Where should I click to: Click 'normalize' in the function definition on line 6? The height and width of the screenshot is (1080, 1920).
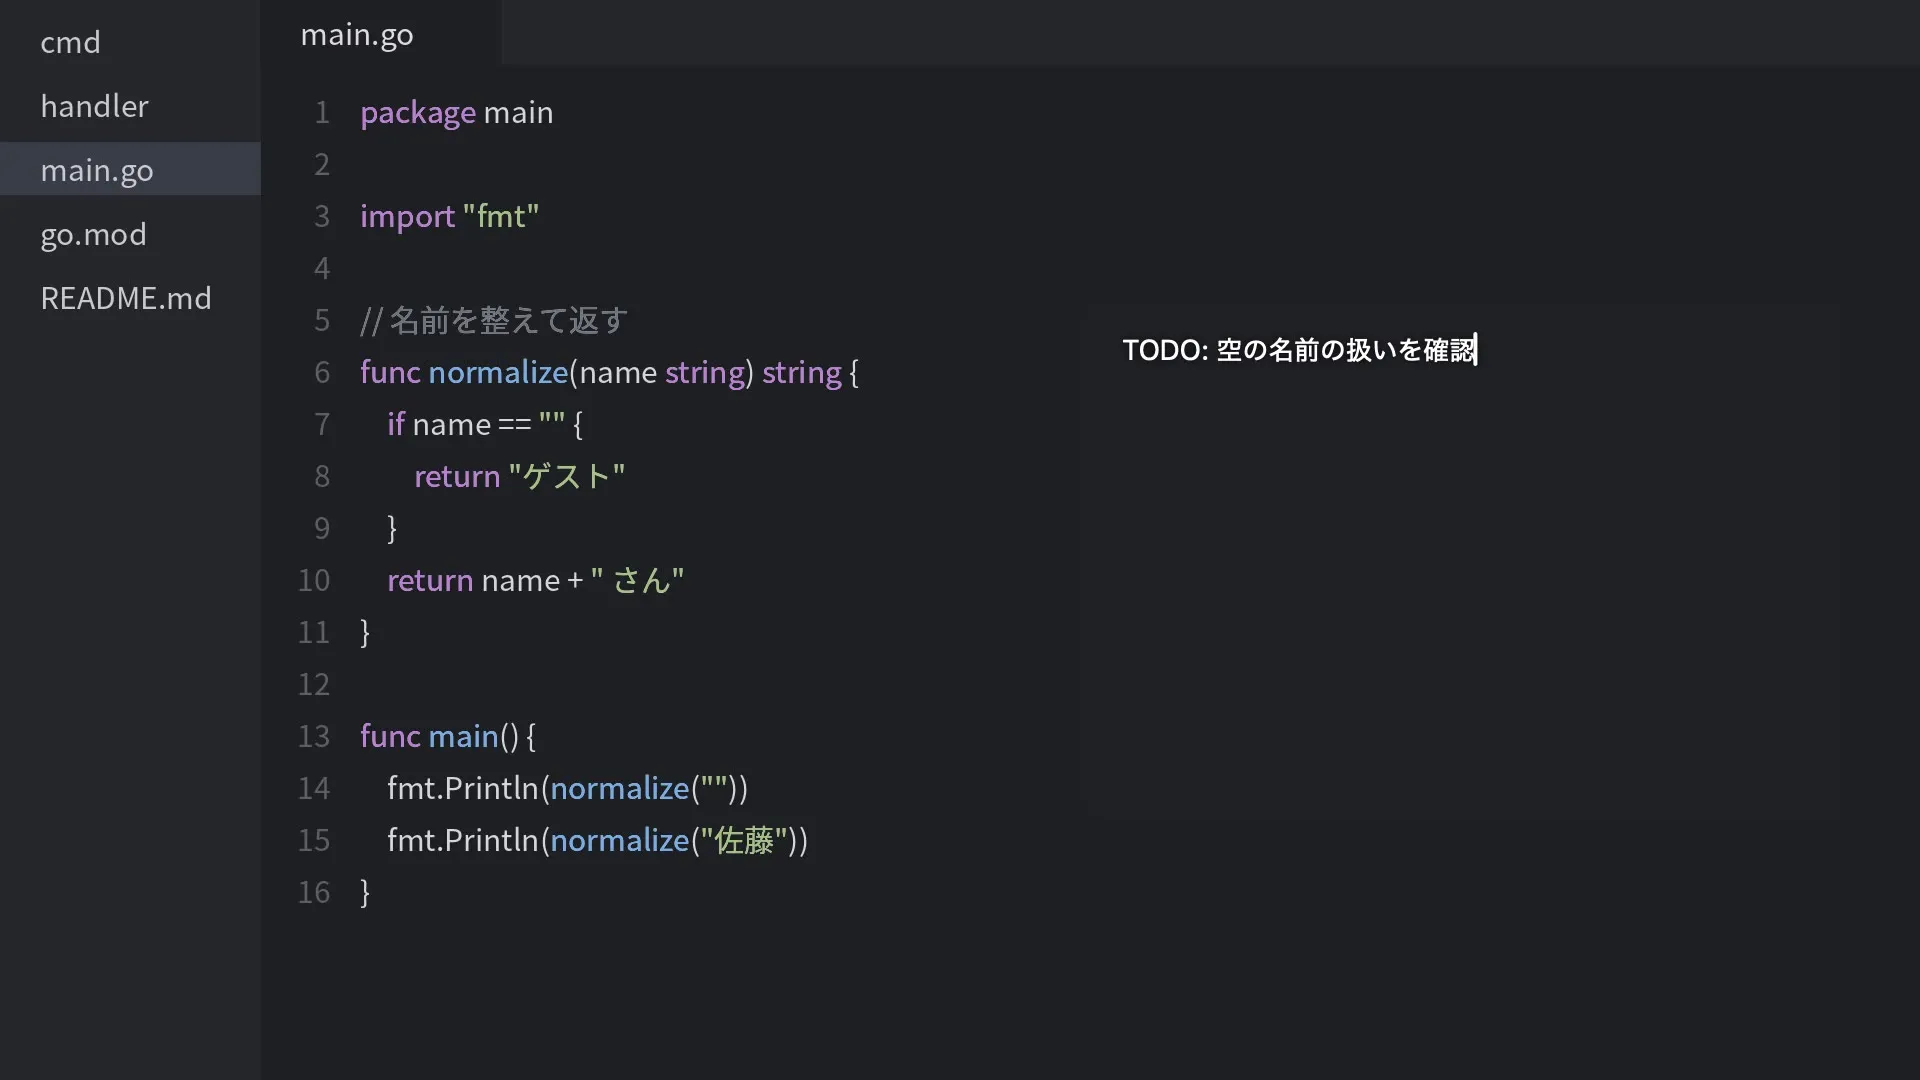(498, 372)
